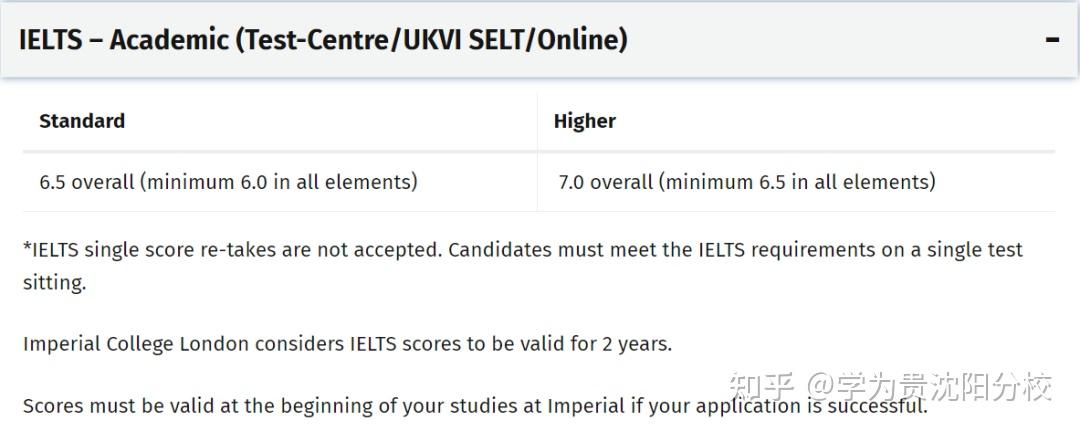The width and height of the screenshot is (1080, 431).
Task: Click the word sitting on second line
Action: pyautogui.click(x=54, y=283)
